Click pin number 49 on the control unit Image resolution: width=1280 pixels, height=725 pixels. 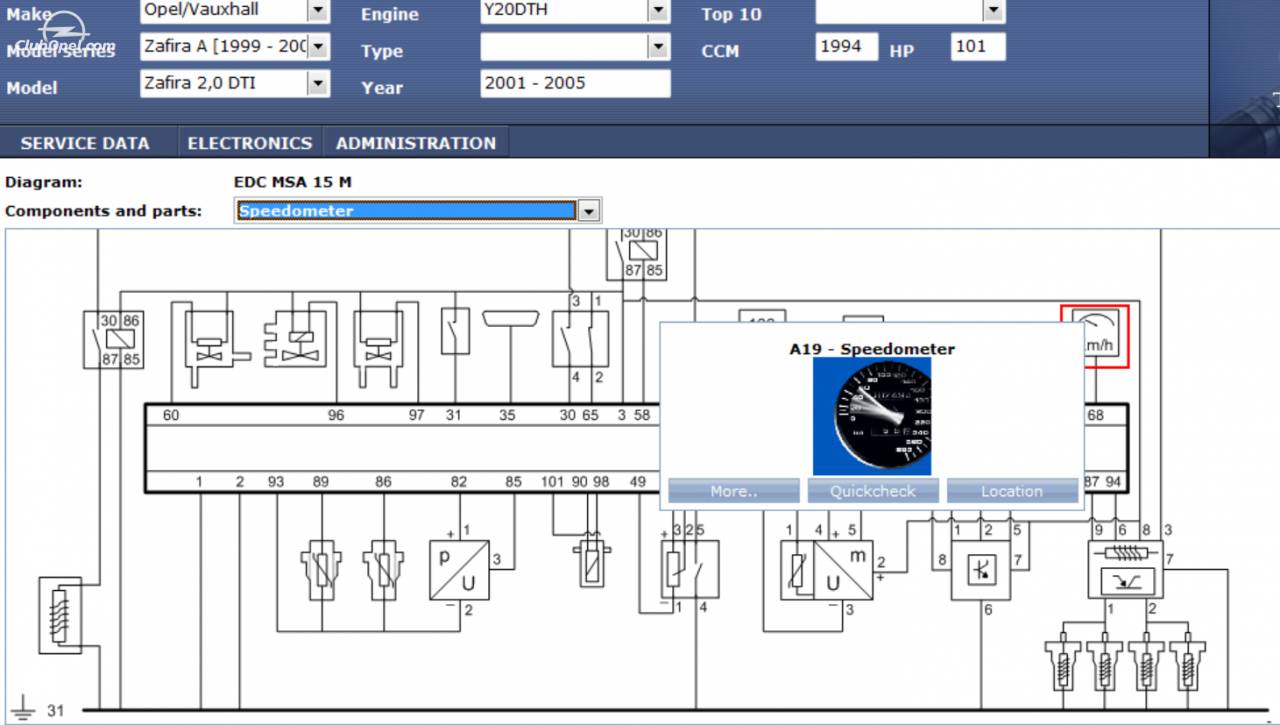click(x=638, y=482)
